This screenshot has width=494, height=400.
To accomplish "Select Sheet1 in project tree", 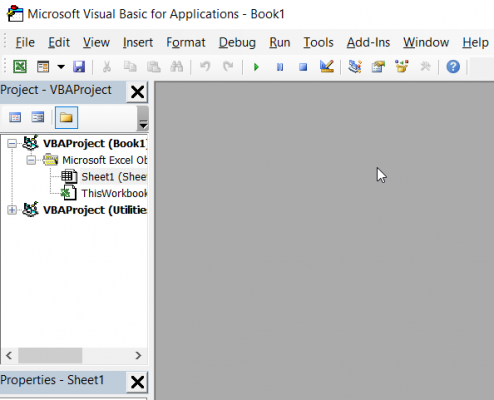I will (114, 177).
